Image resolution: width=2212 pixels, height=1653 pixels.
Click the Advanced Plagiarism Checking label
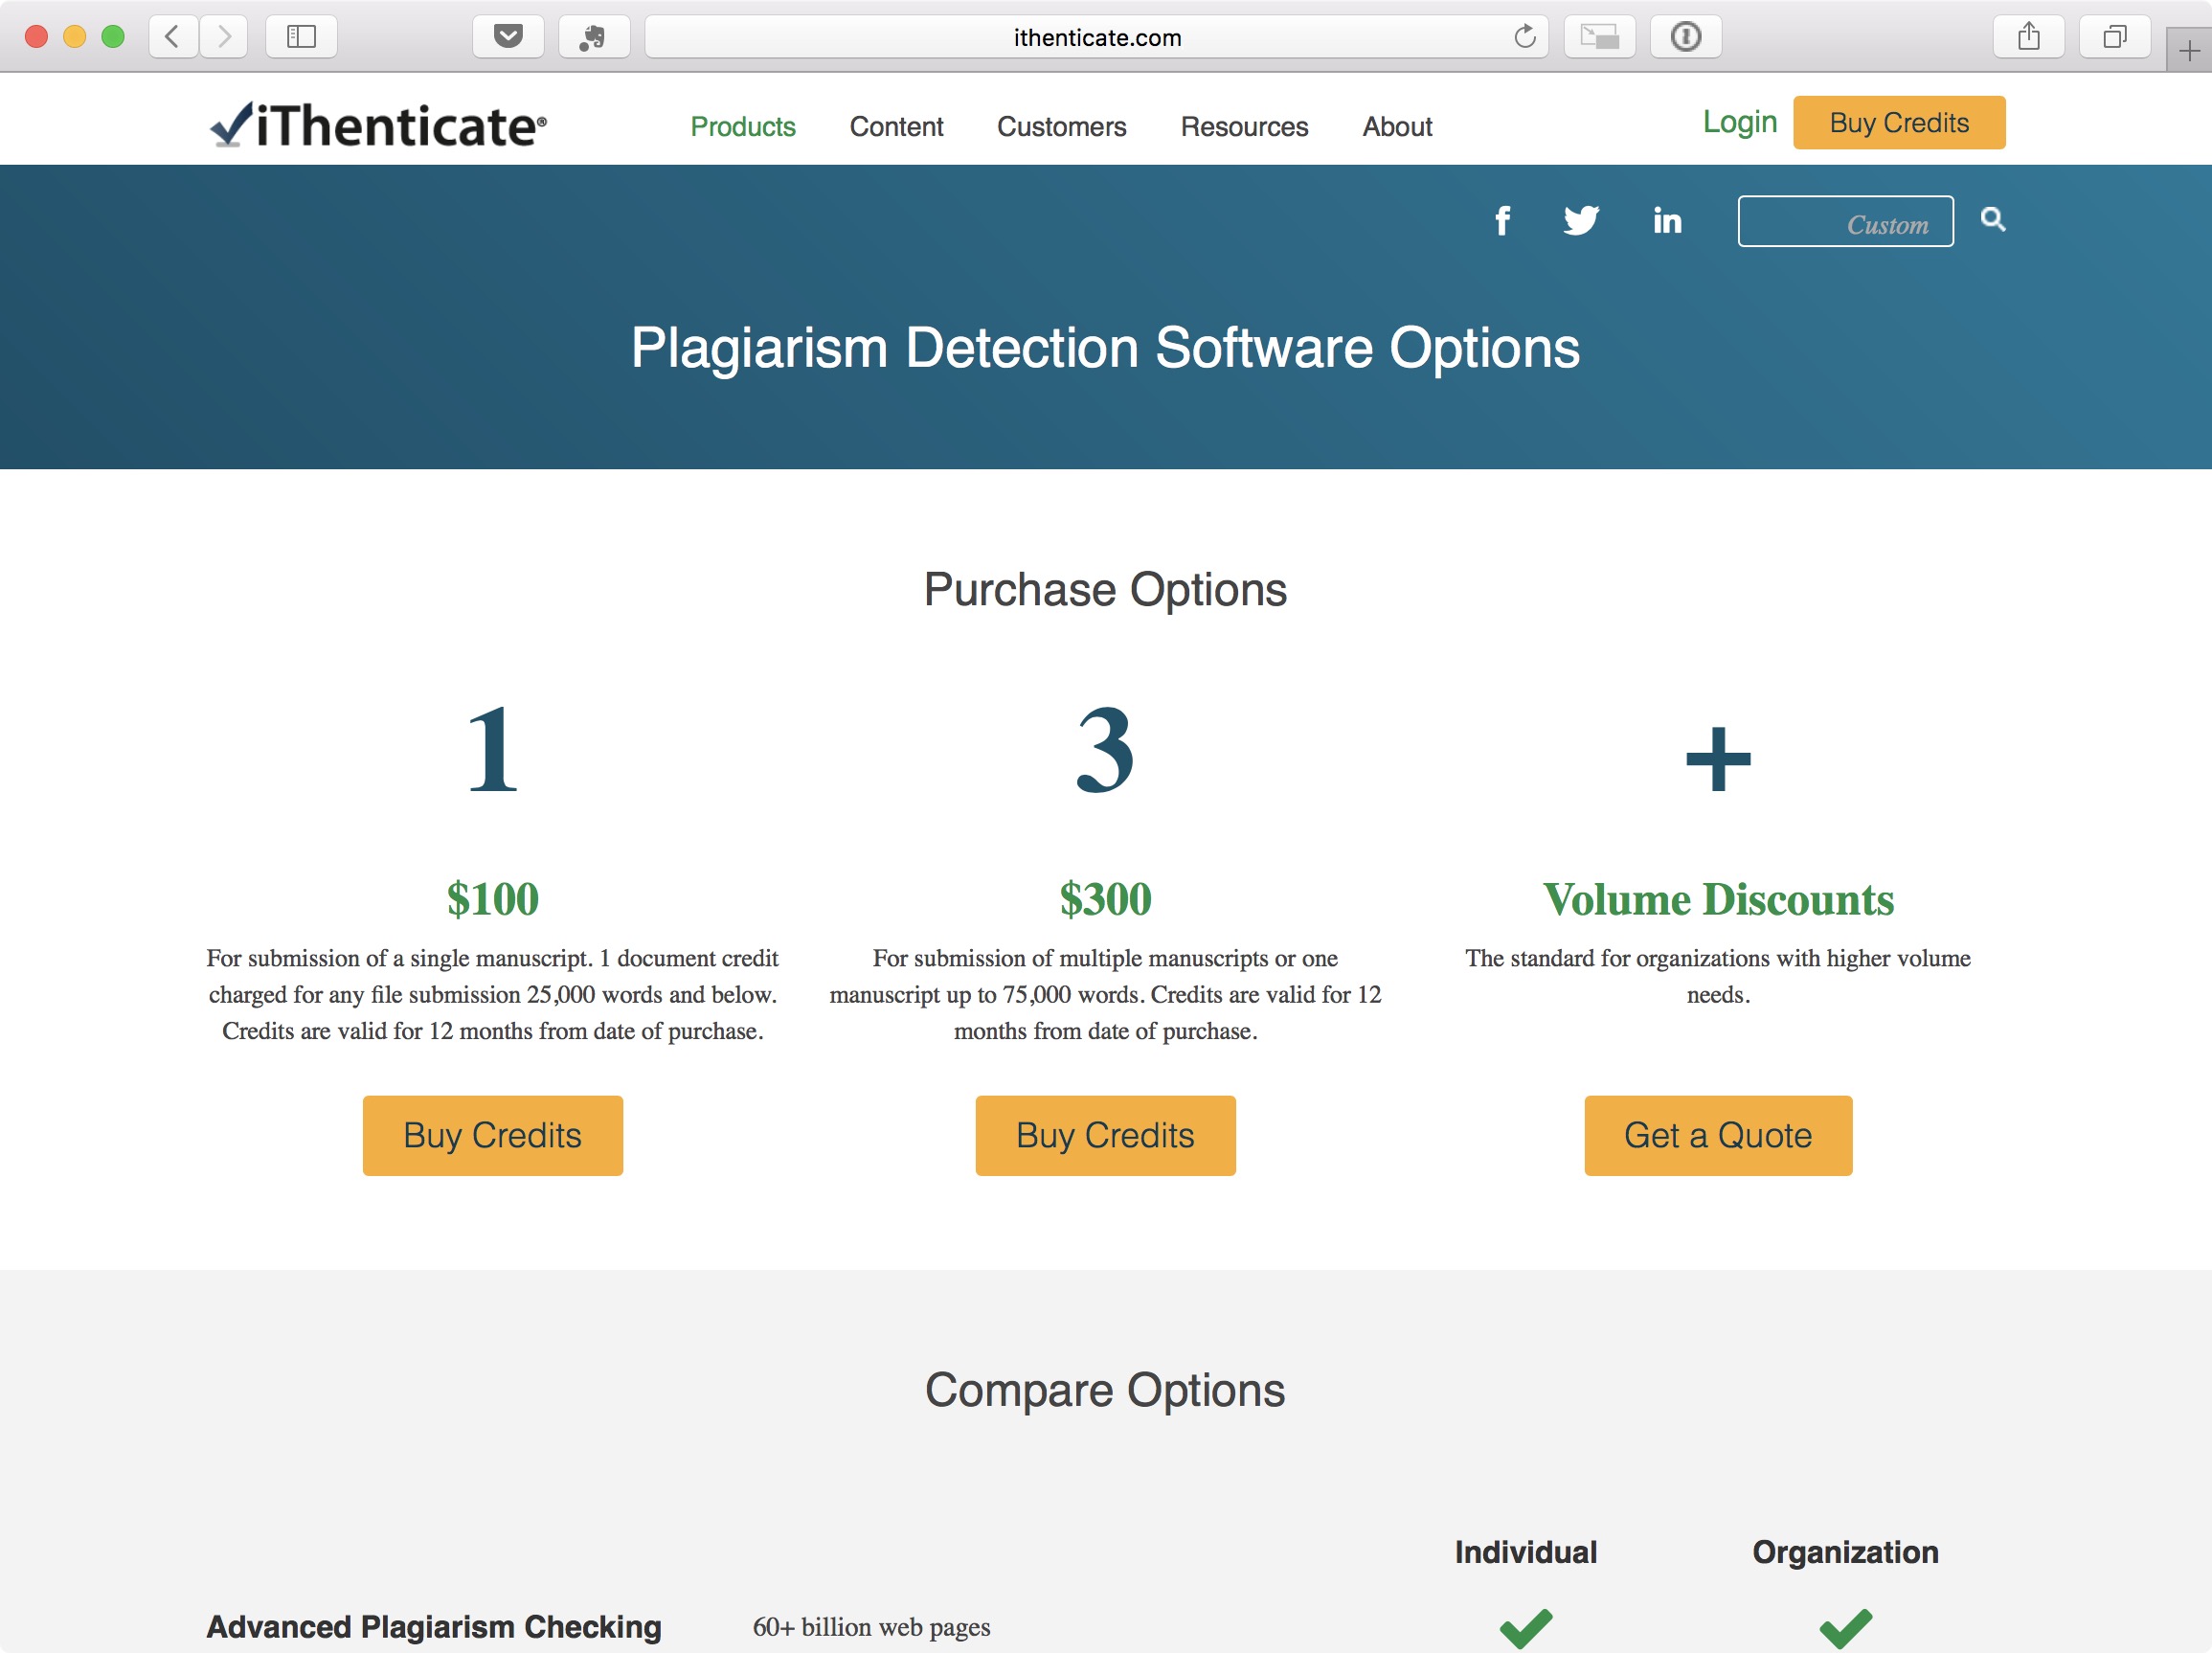point(434,1626)
